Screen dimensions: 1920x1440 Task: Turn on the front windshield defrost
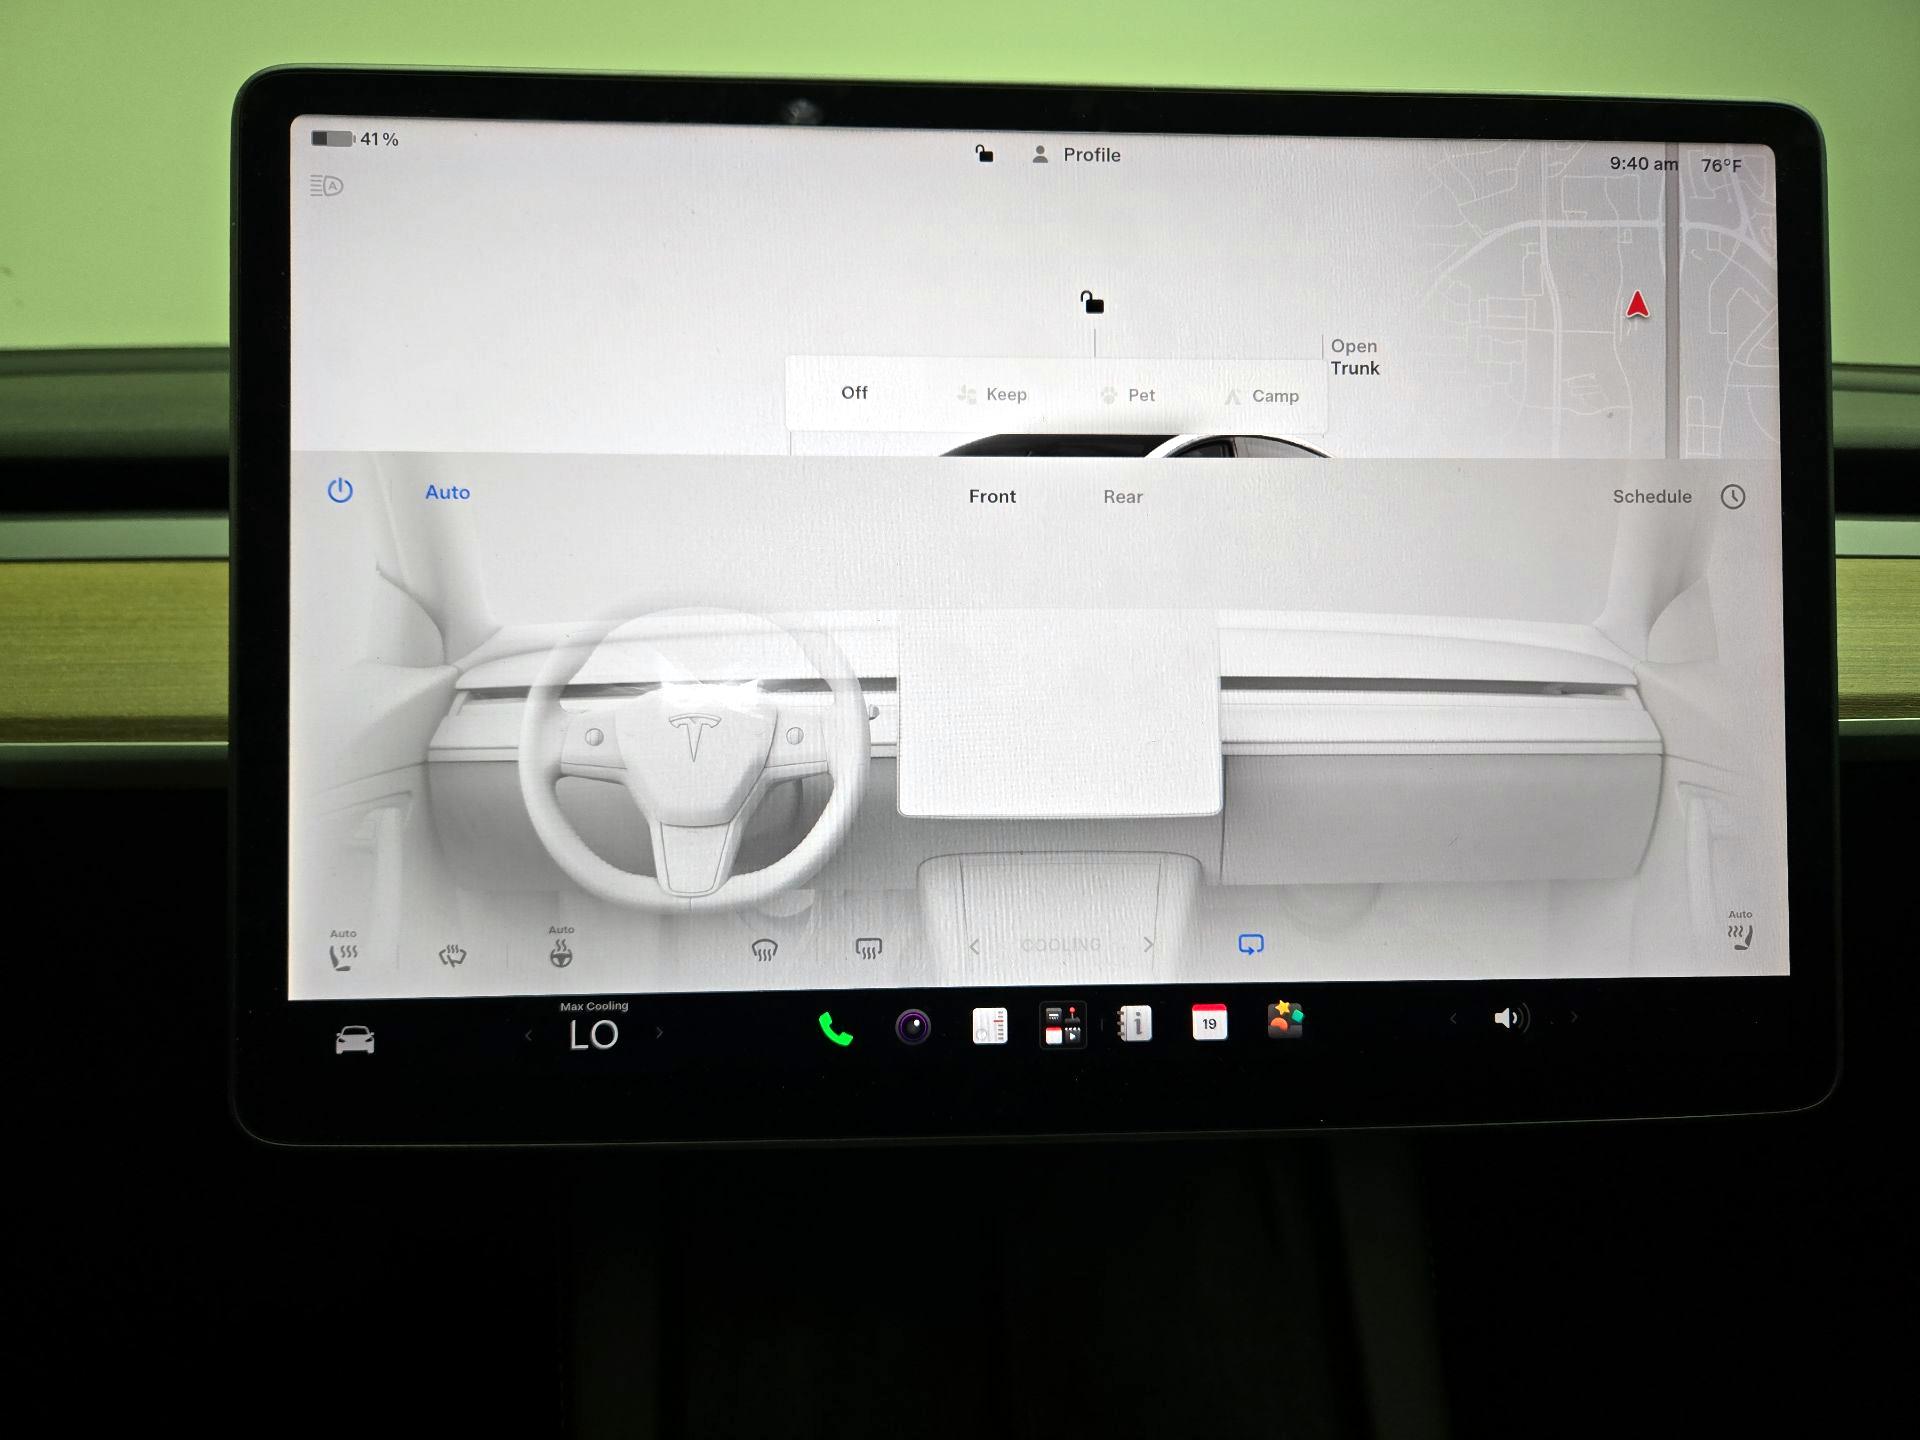click(x=764, y=949)
